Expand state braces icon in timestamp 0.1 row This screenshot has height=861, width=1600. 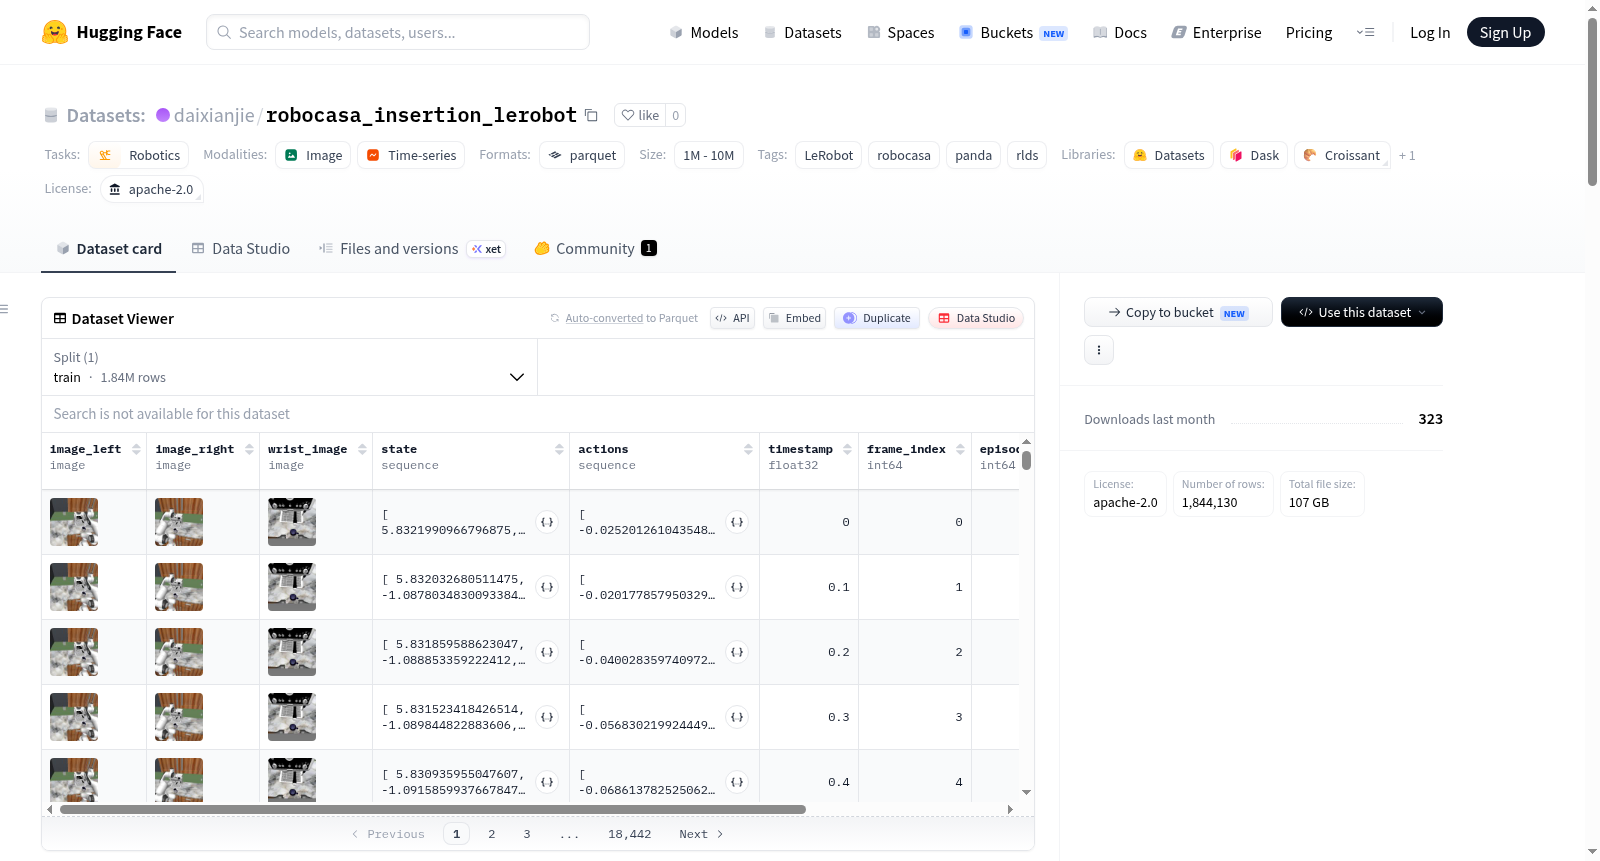tap(547, 587)
